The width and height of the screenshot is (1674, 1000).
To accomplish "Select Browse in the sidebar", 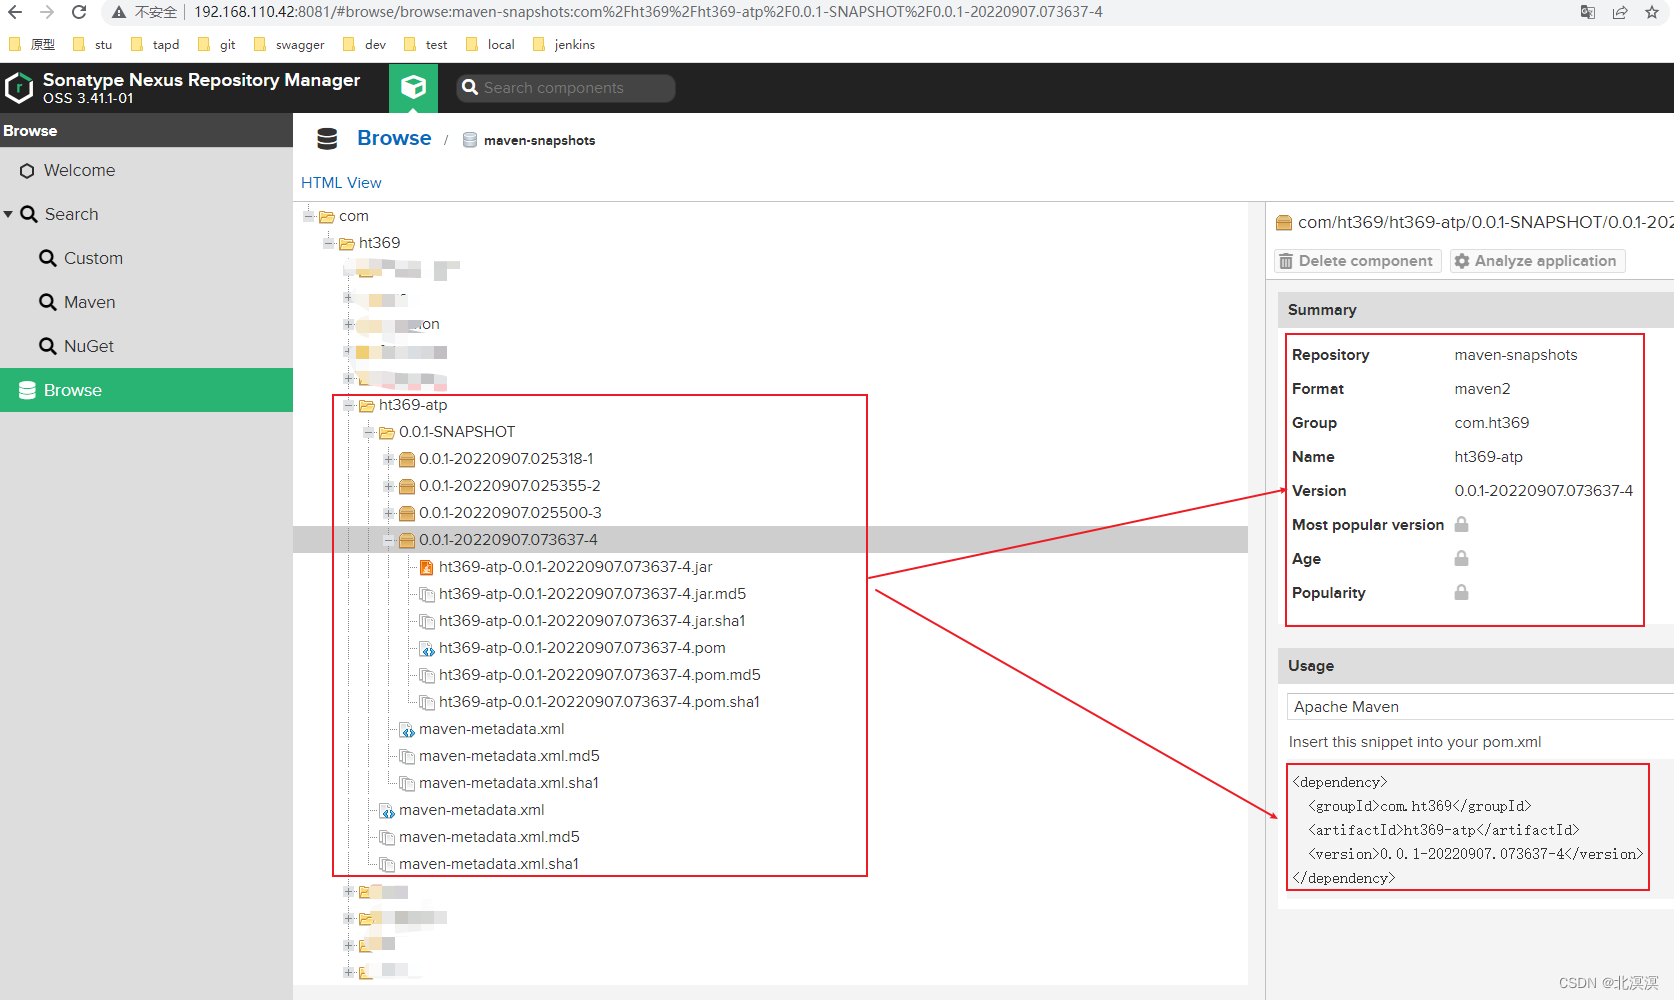I will tap(146, 390).
